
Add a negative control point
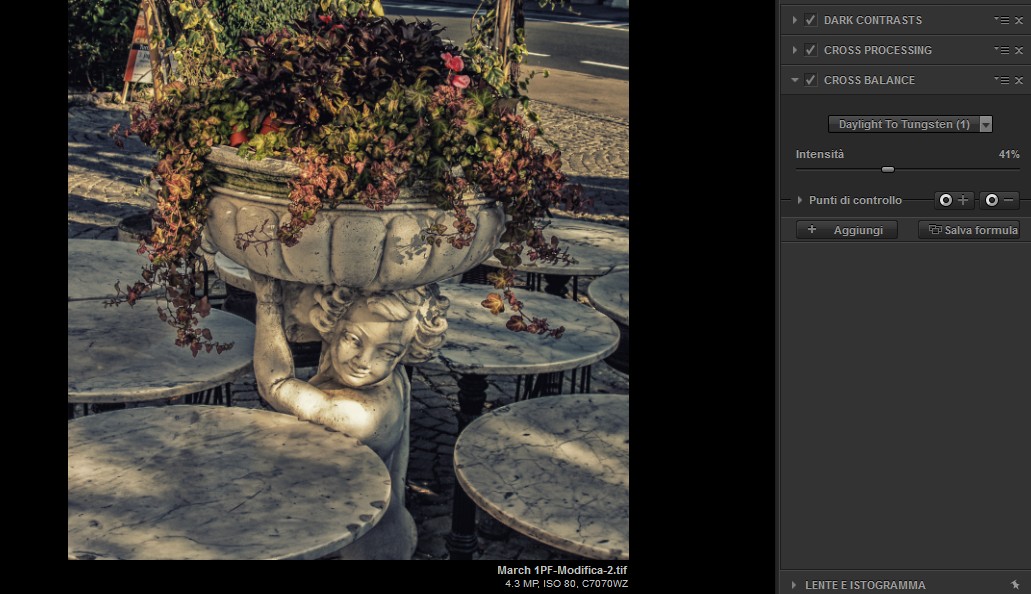[x=999, y=200]
